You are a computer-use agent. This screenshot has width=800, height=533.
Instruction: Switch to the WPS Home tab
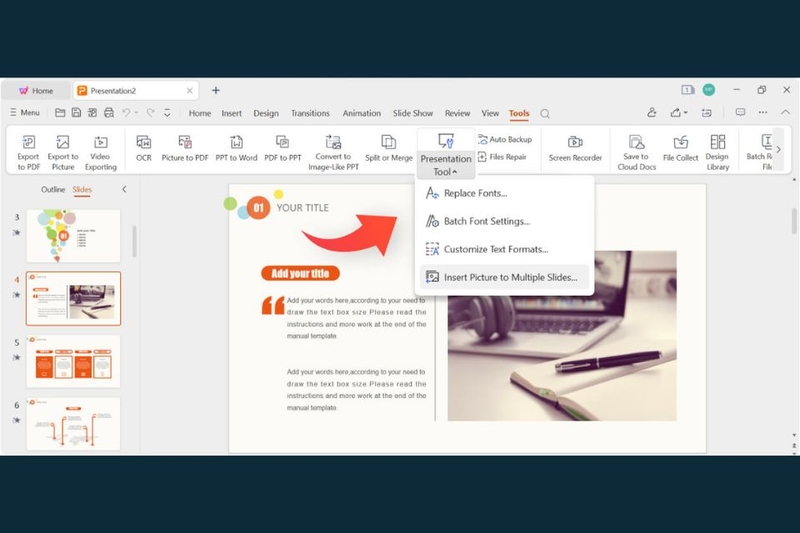[x=36, y=91]
